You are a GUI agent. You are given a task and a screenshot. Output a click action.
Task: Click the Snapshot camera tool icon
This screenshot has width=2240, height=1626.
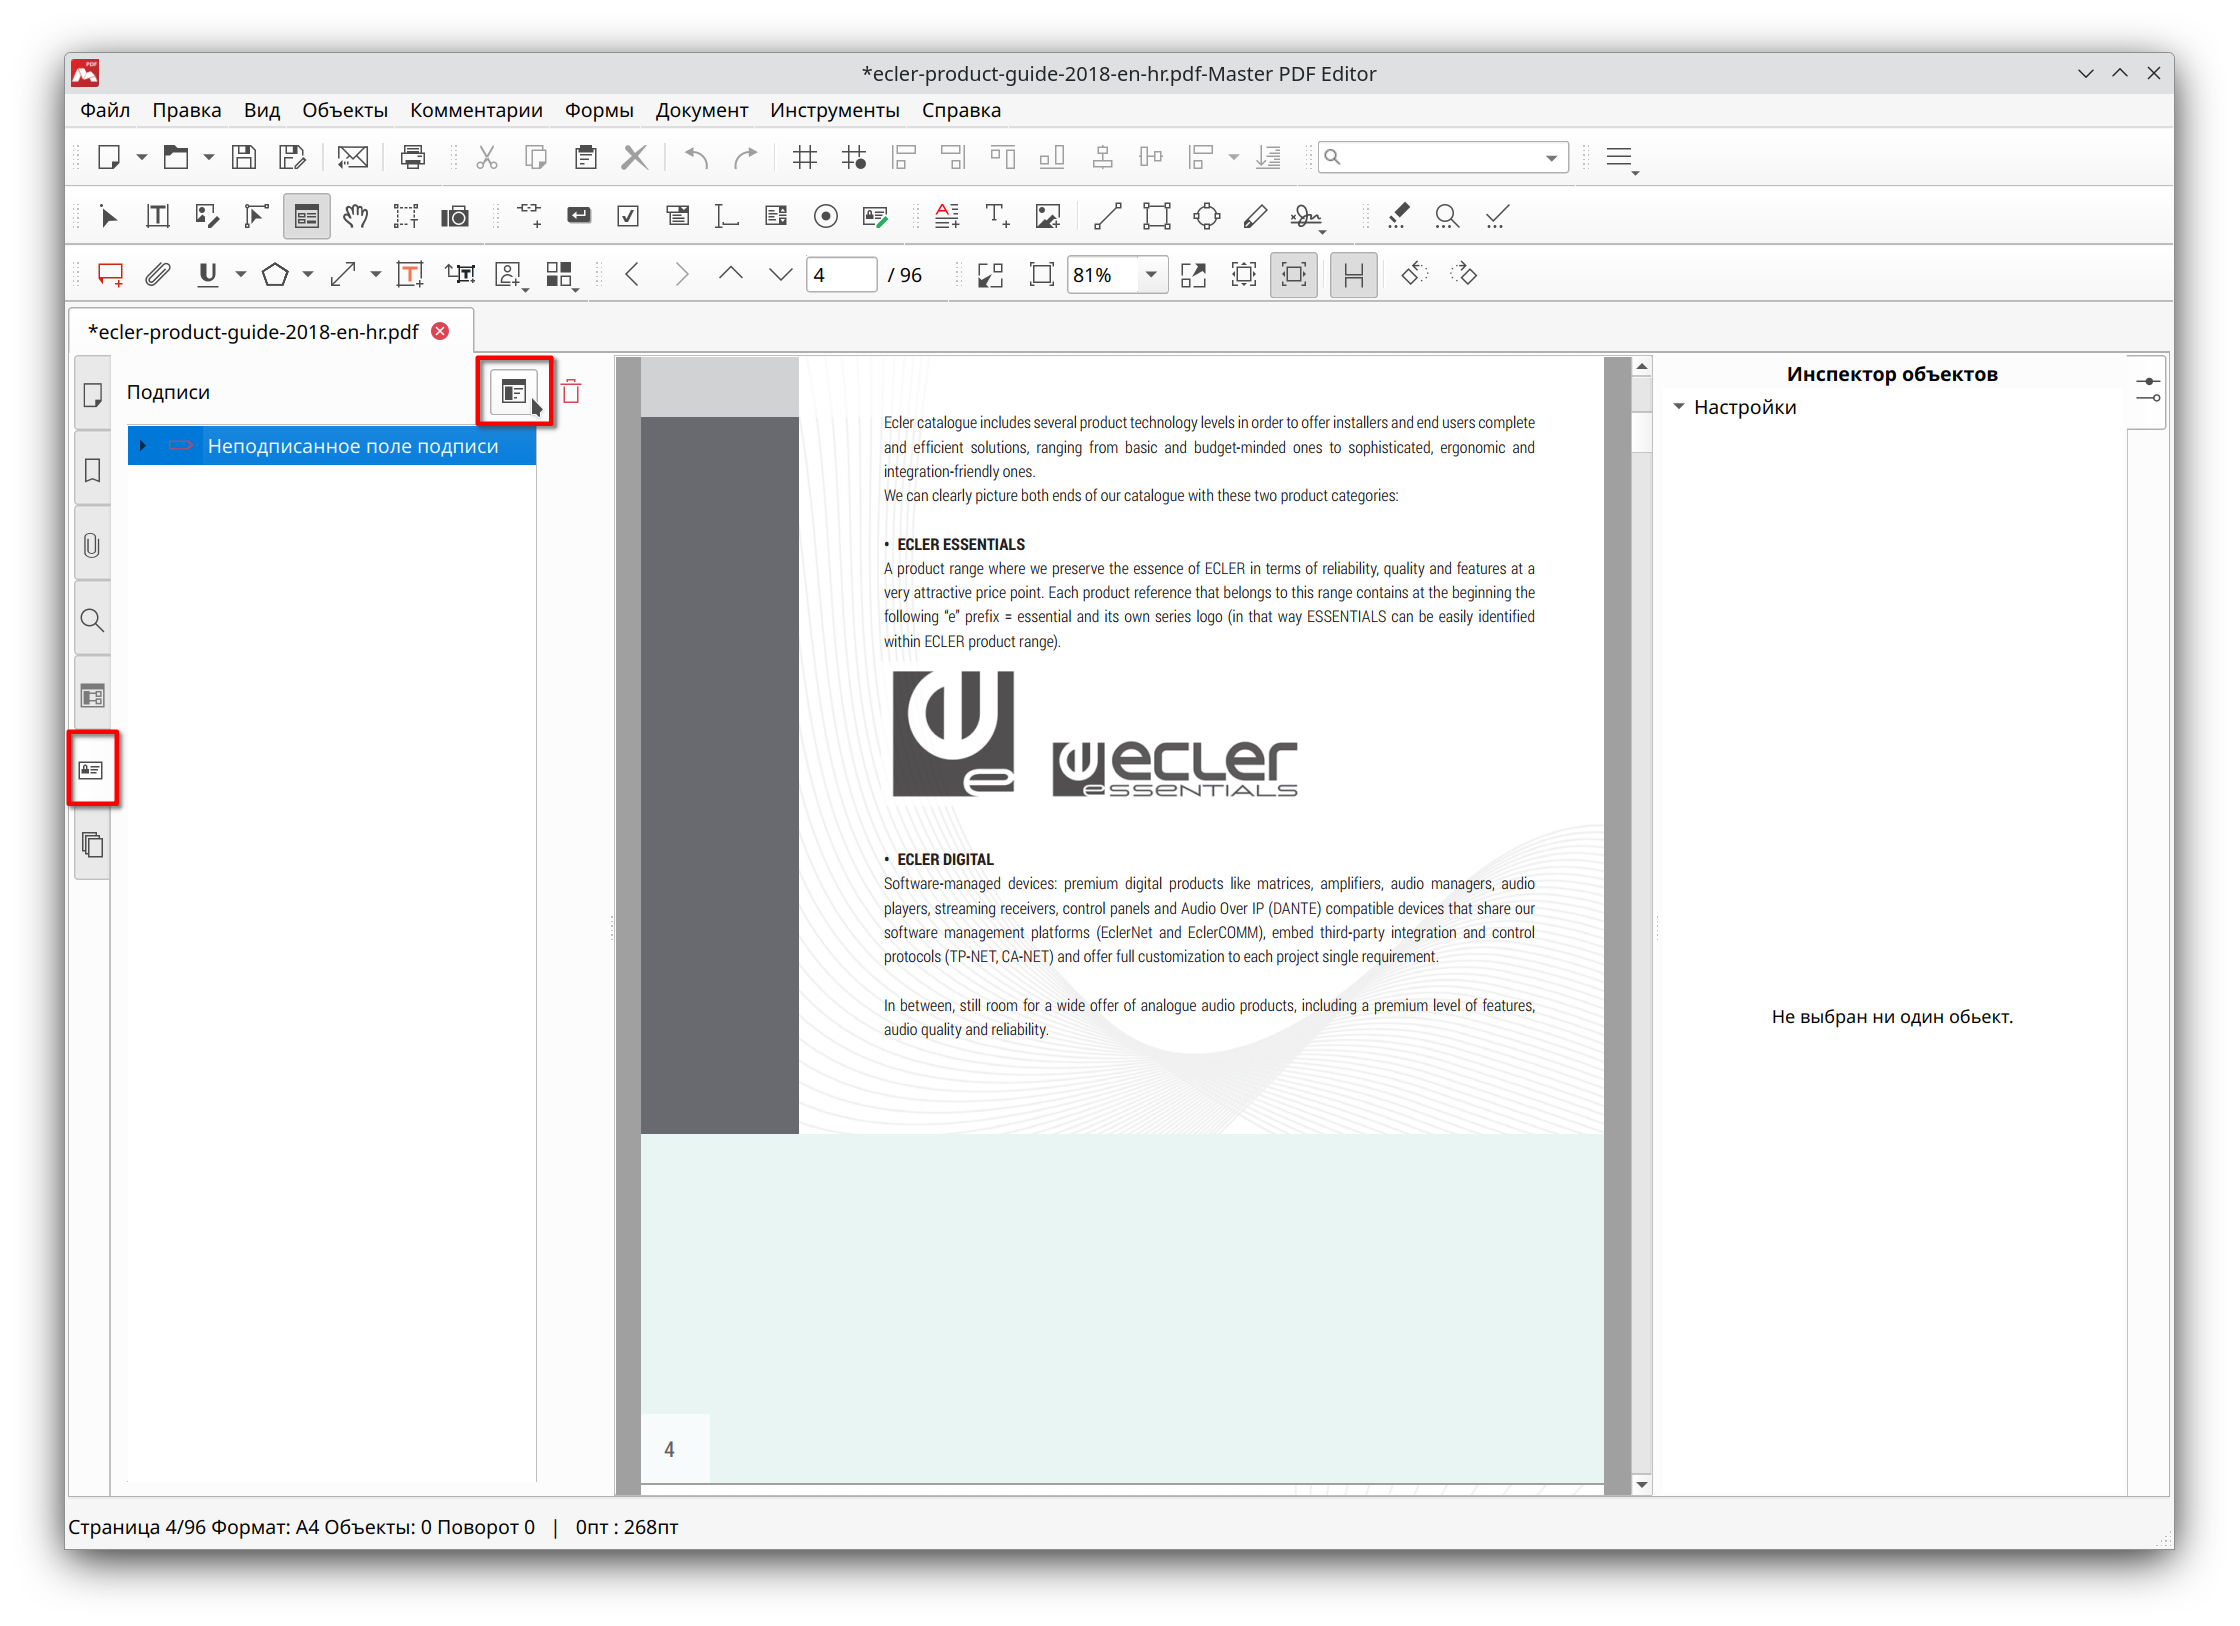point(455,216)
